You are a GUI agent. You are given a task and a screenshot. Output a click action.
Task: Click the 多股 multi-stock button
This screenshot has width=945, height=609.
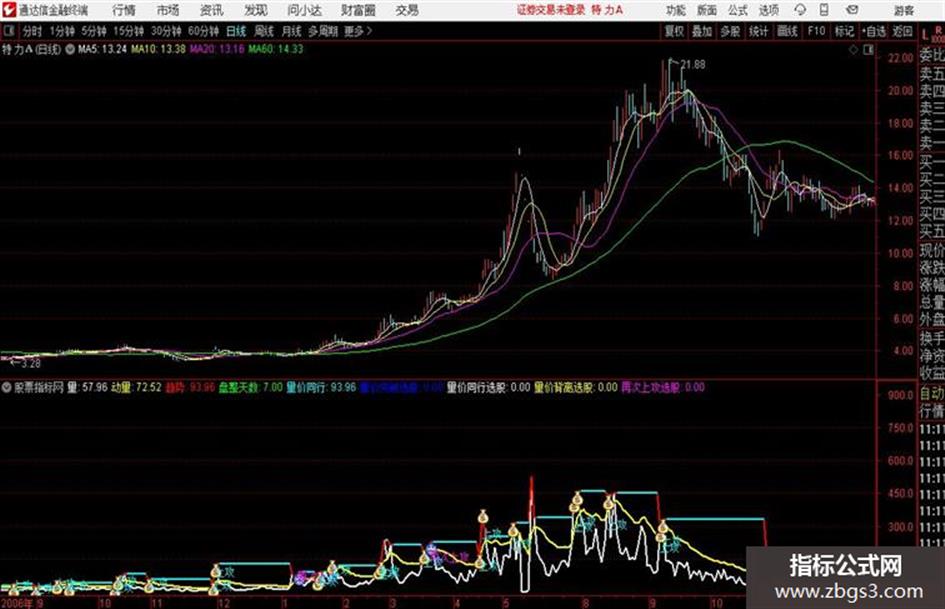(x=730, y=31)
